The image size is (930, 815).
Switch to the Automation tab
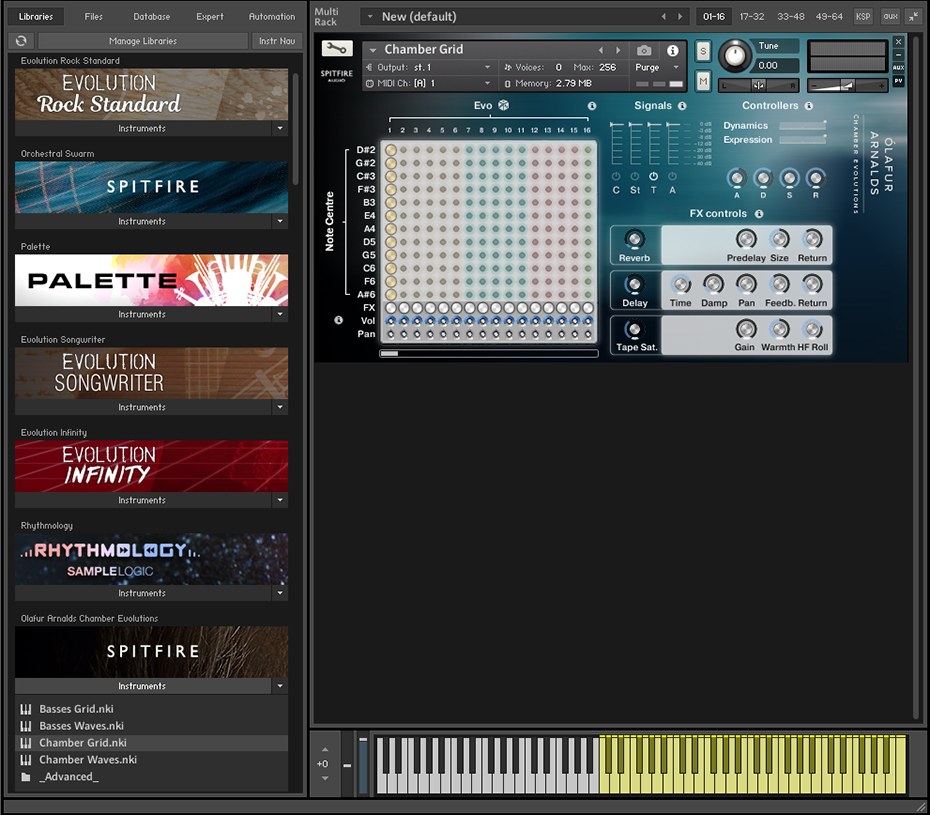(x=272, y=17)
